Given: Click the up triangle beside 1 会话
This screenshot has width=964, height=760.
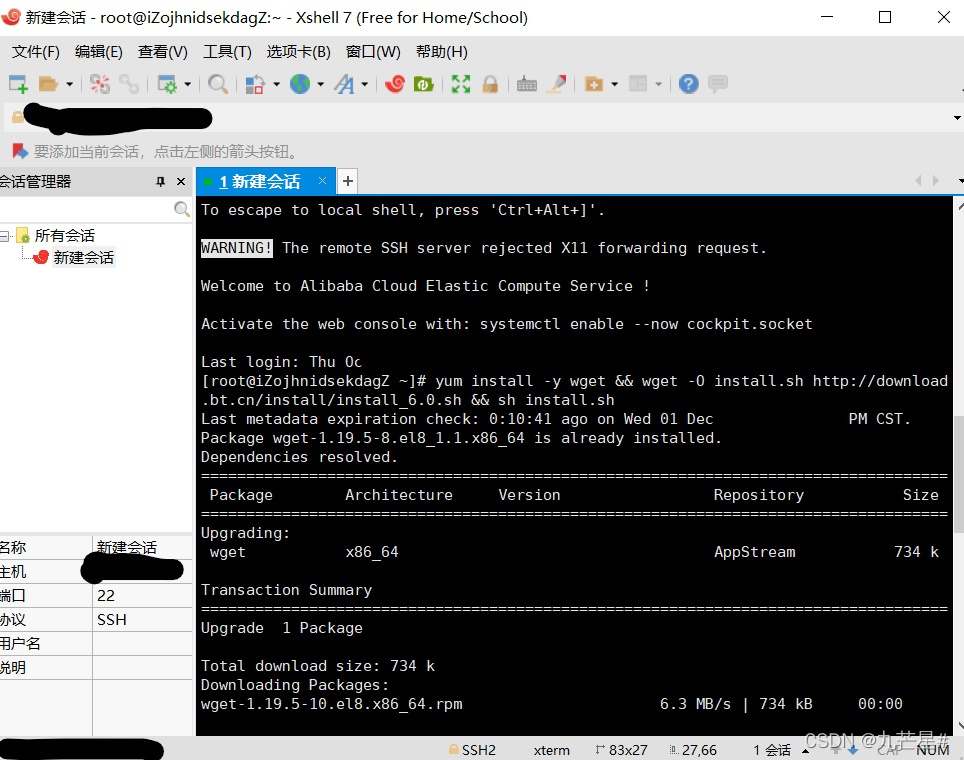Looking at the screenshot, I should pos(805,751).
